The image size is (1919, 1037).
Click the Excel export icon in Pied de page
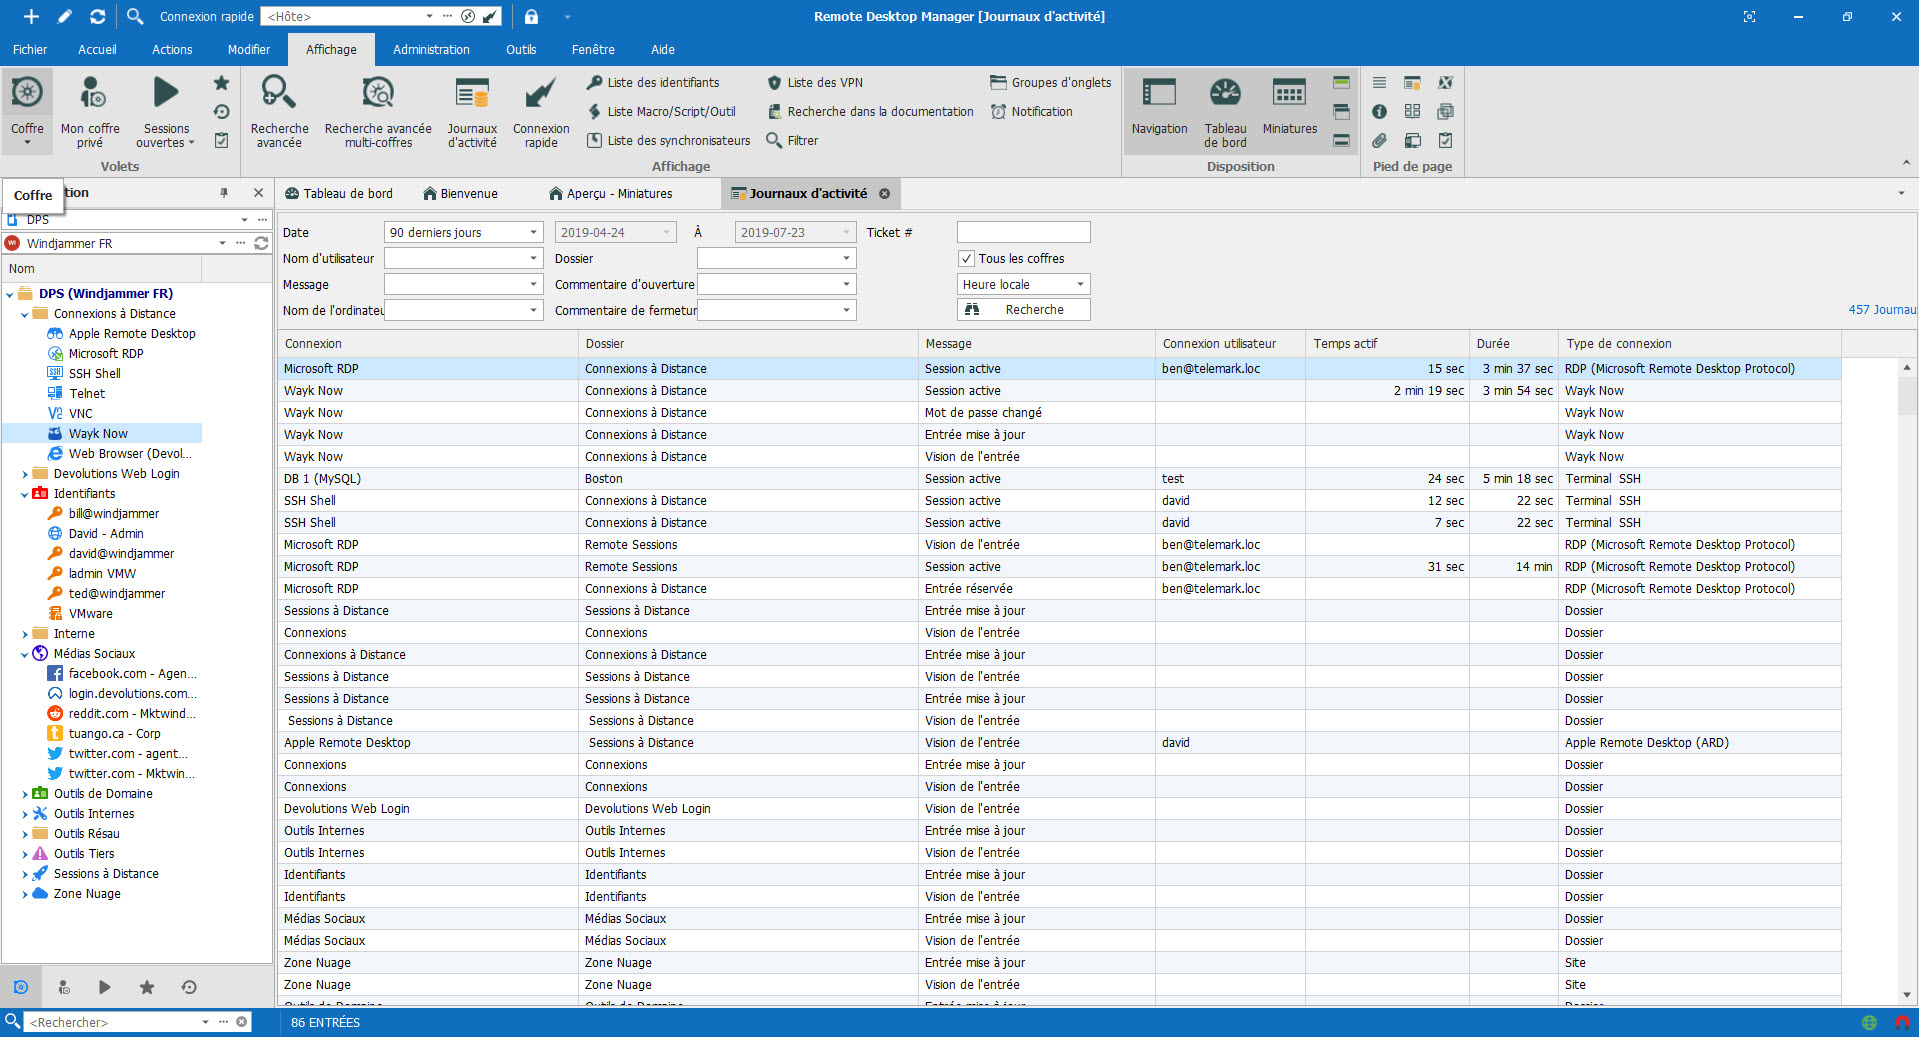1445,83
